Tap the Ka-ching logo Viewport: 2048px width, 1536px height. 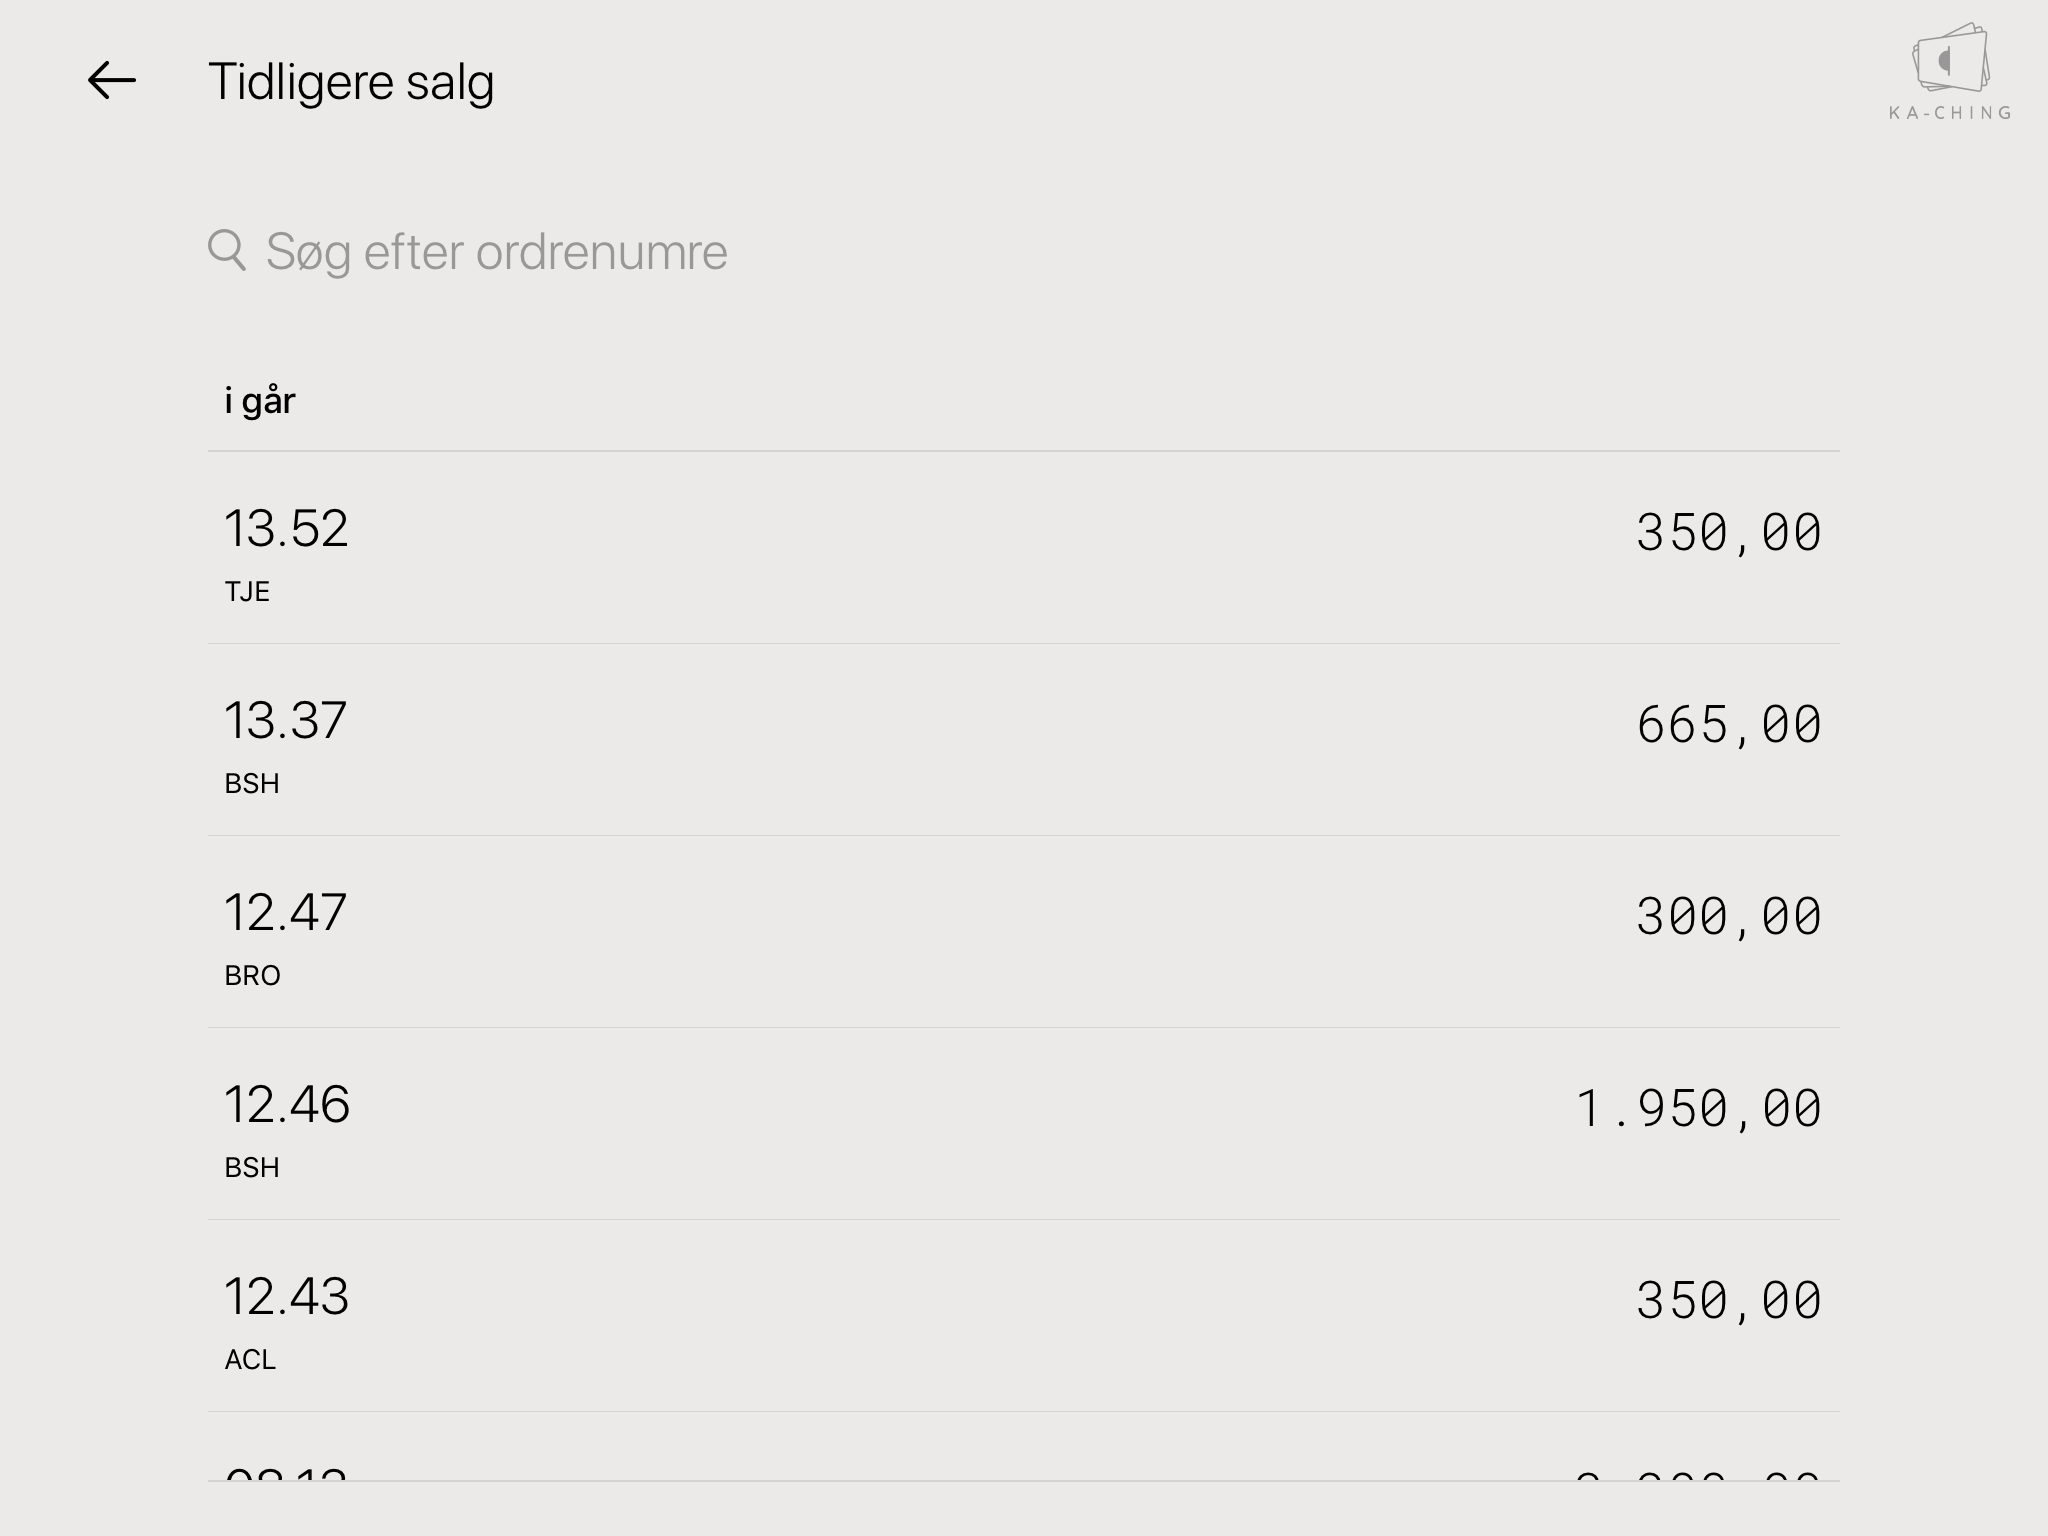pos(1950,72)
